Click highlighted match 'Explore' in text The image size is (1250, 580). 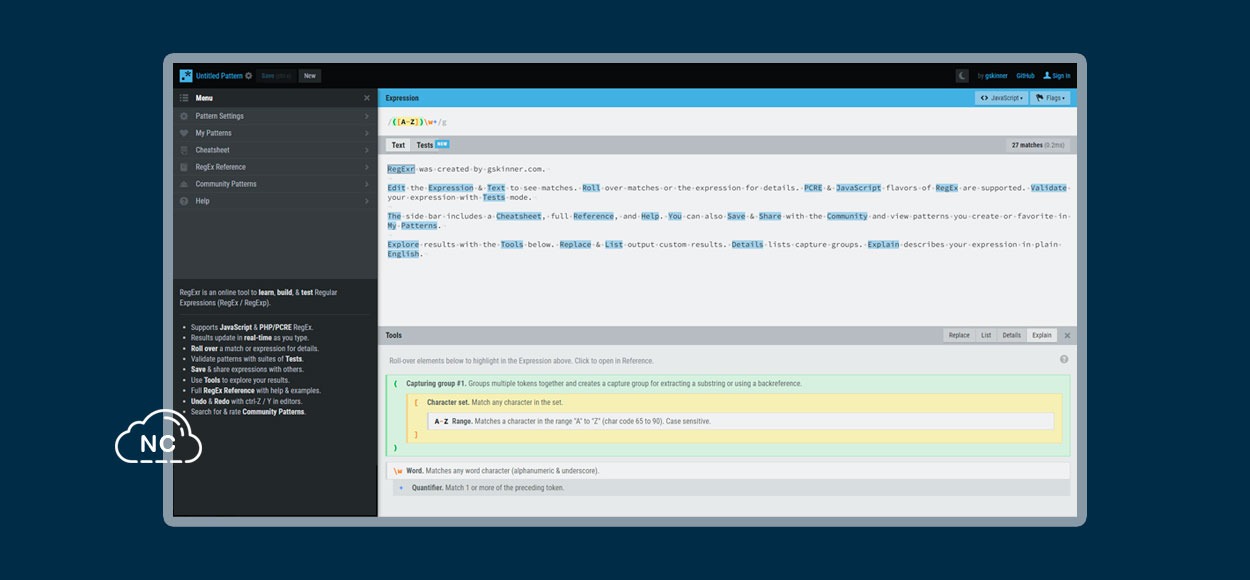point(403,245)
